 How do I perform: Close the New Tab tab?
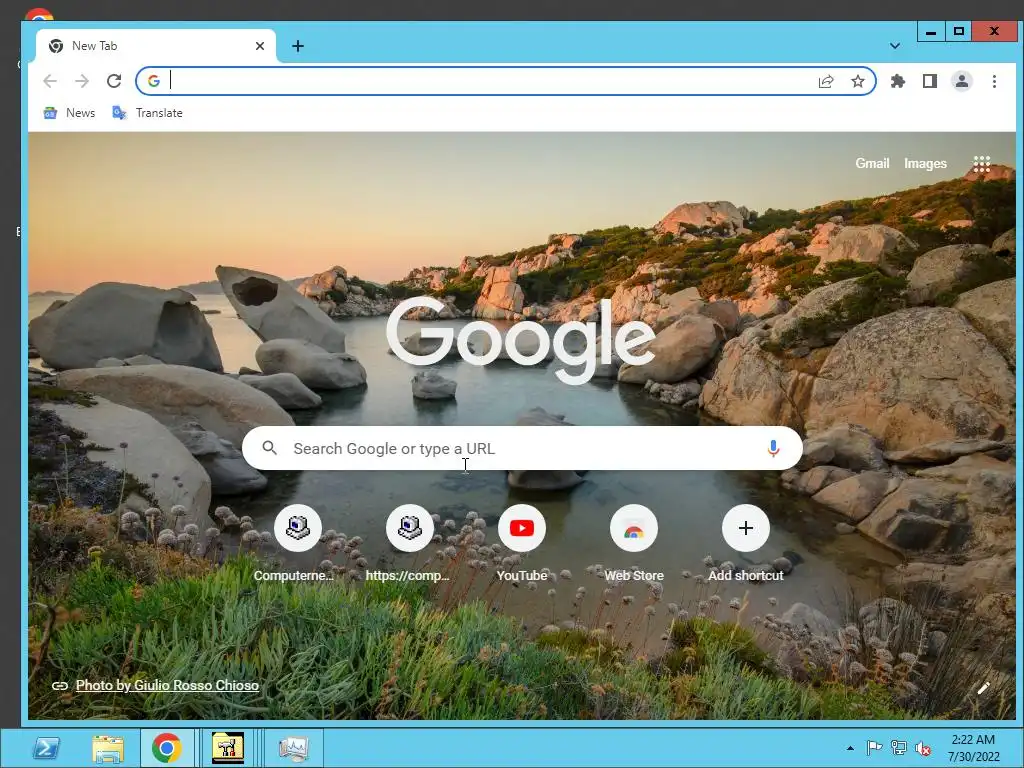tap(260, 46)
